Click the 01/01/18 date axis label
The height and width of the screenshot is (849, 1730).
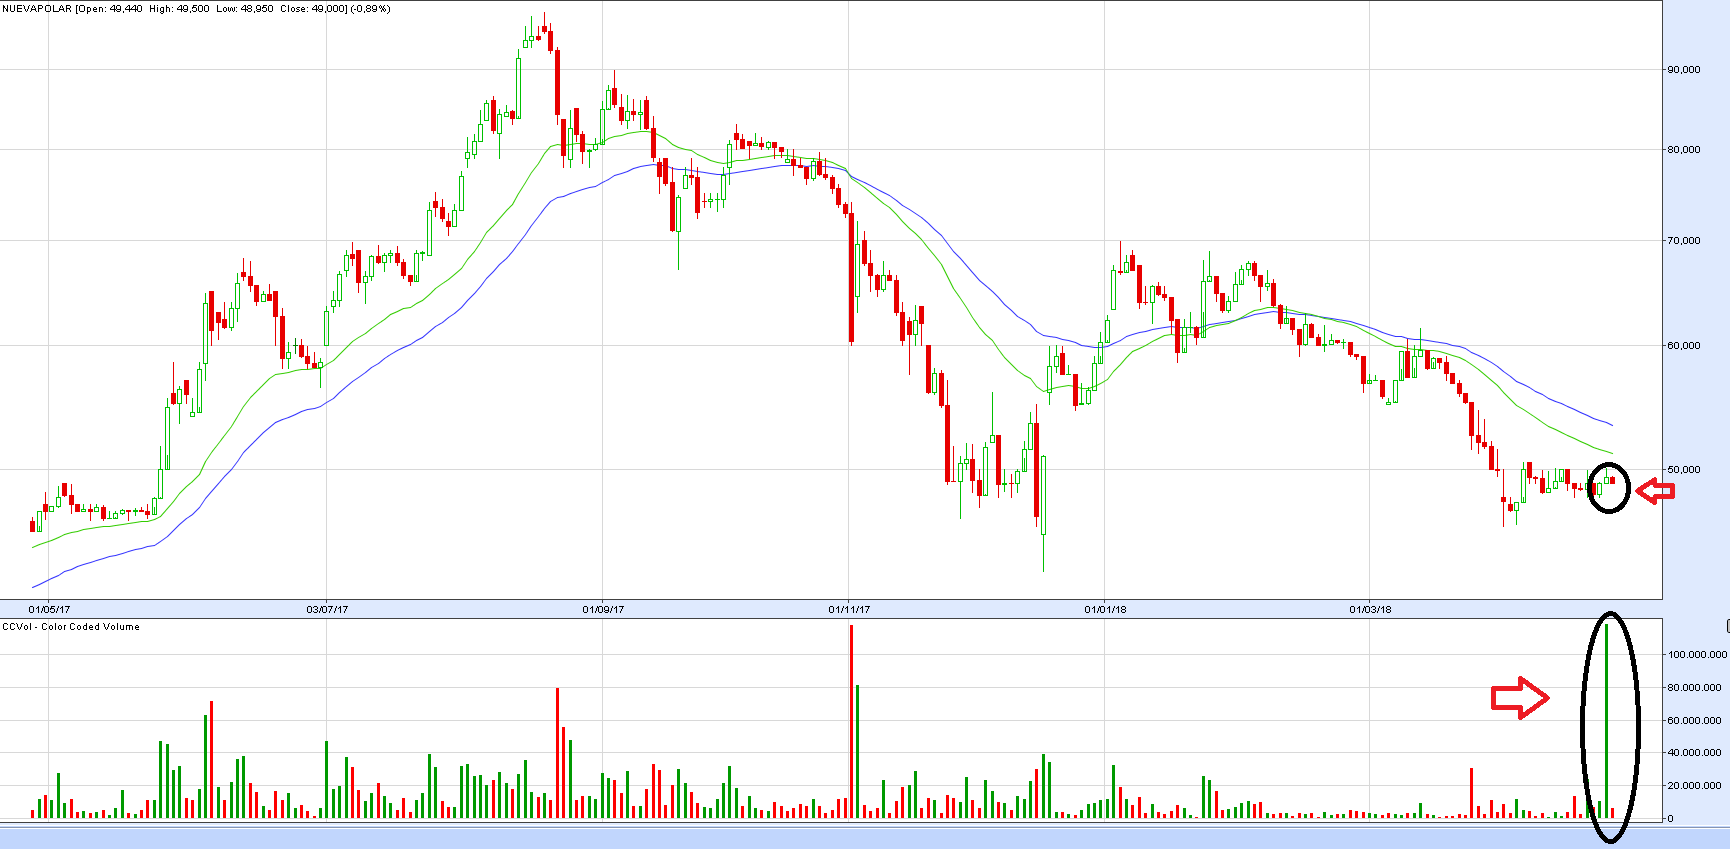pyautogui.click(x=1105, y=610)
